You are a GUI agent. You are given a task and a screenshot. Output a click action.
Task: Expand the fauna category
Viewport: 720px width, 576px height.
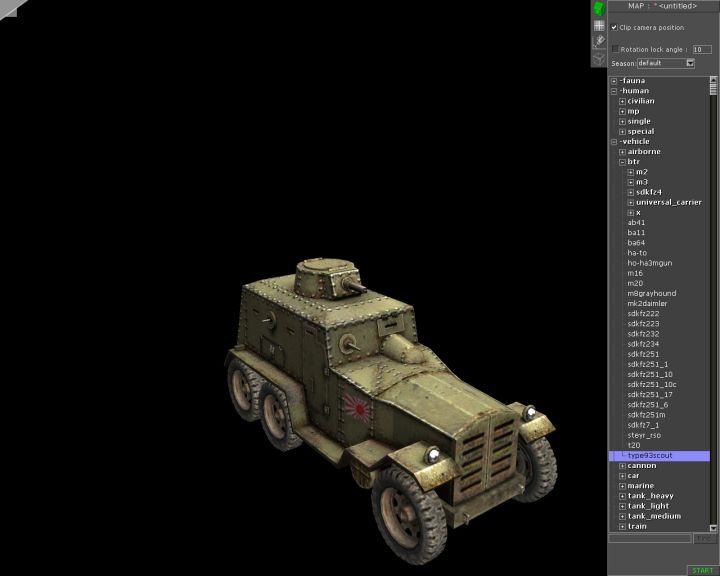(614, 81)
